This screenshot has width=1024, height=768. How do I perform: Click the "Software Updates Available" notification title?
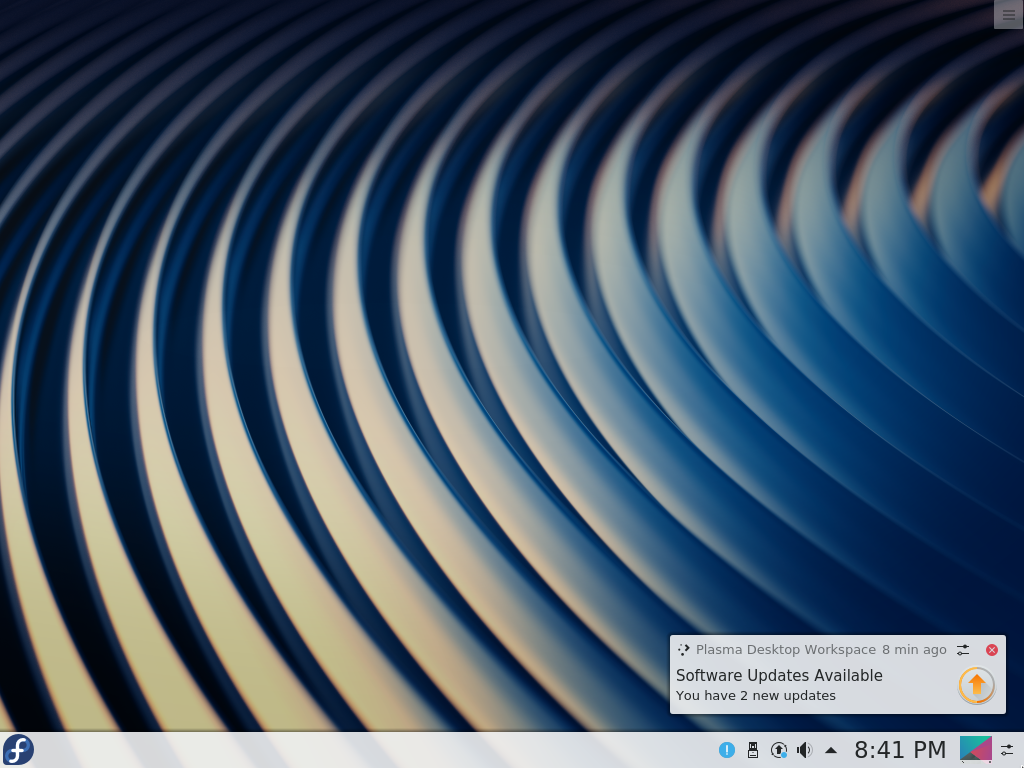point(779,675)
